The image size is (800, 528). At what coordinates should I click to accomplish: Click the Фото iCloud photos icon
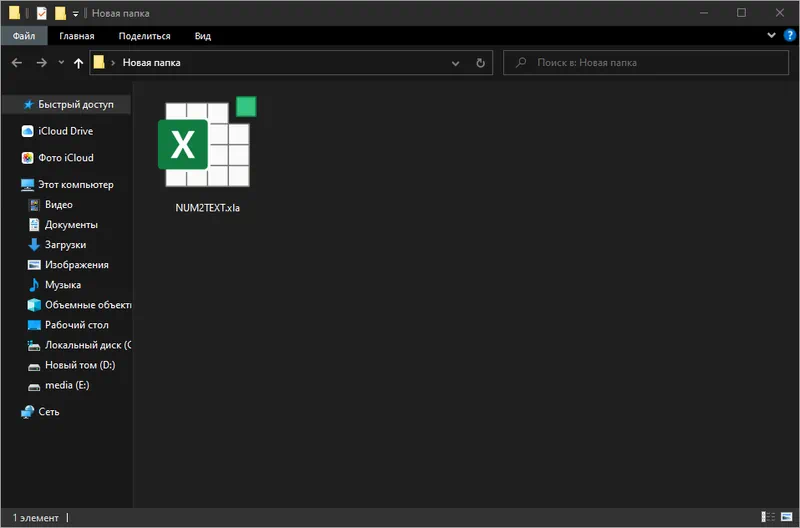click(x=28, y=158)
